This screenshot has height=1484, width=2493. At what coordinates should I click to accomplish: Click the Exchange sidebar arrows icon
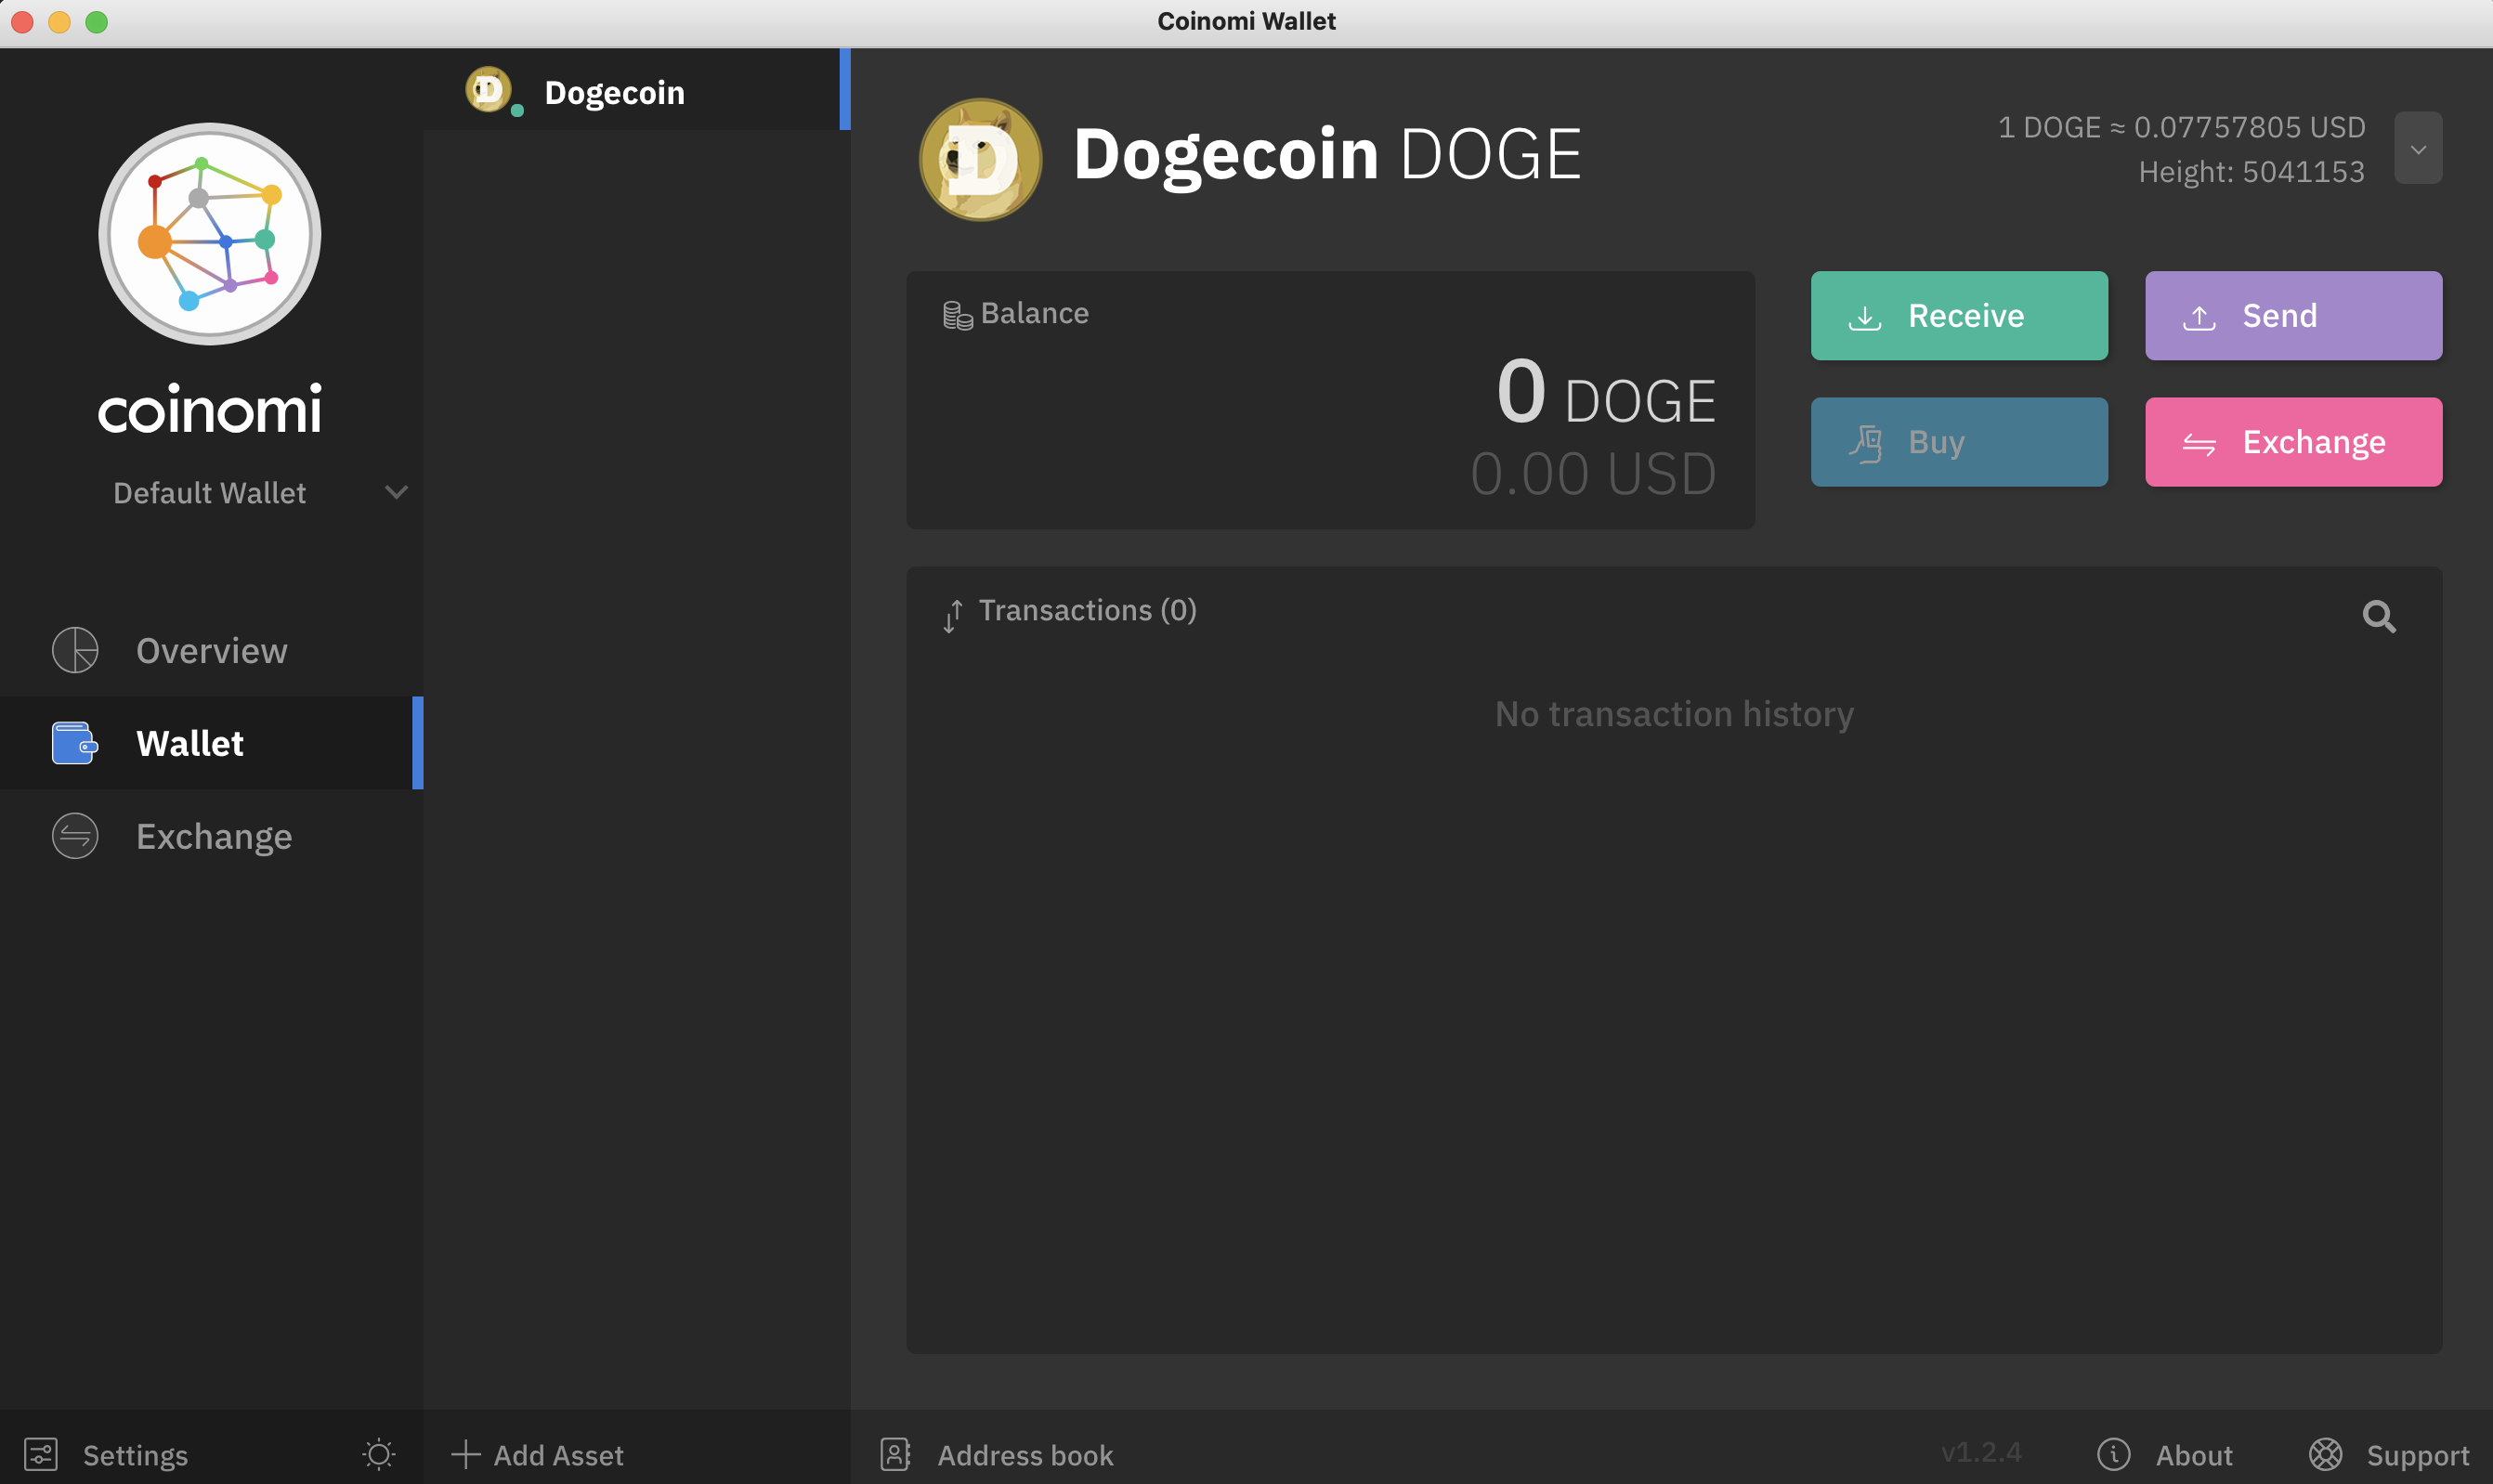coord(75,836)
